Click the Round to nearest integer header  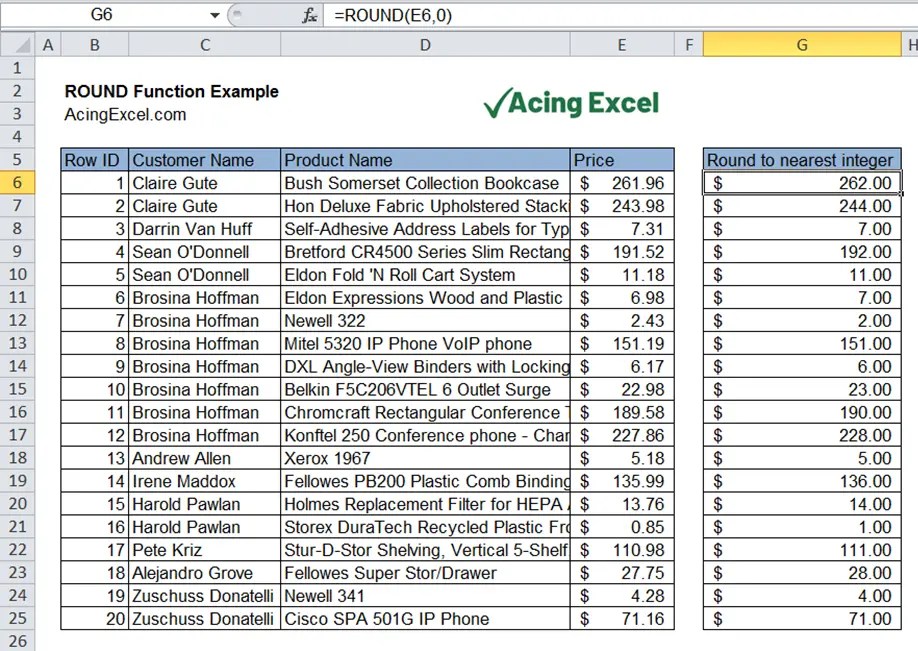pyautogui.click(x=802, y=160)
